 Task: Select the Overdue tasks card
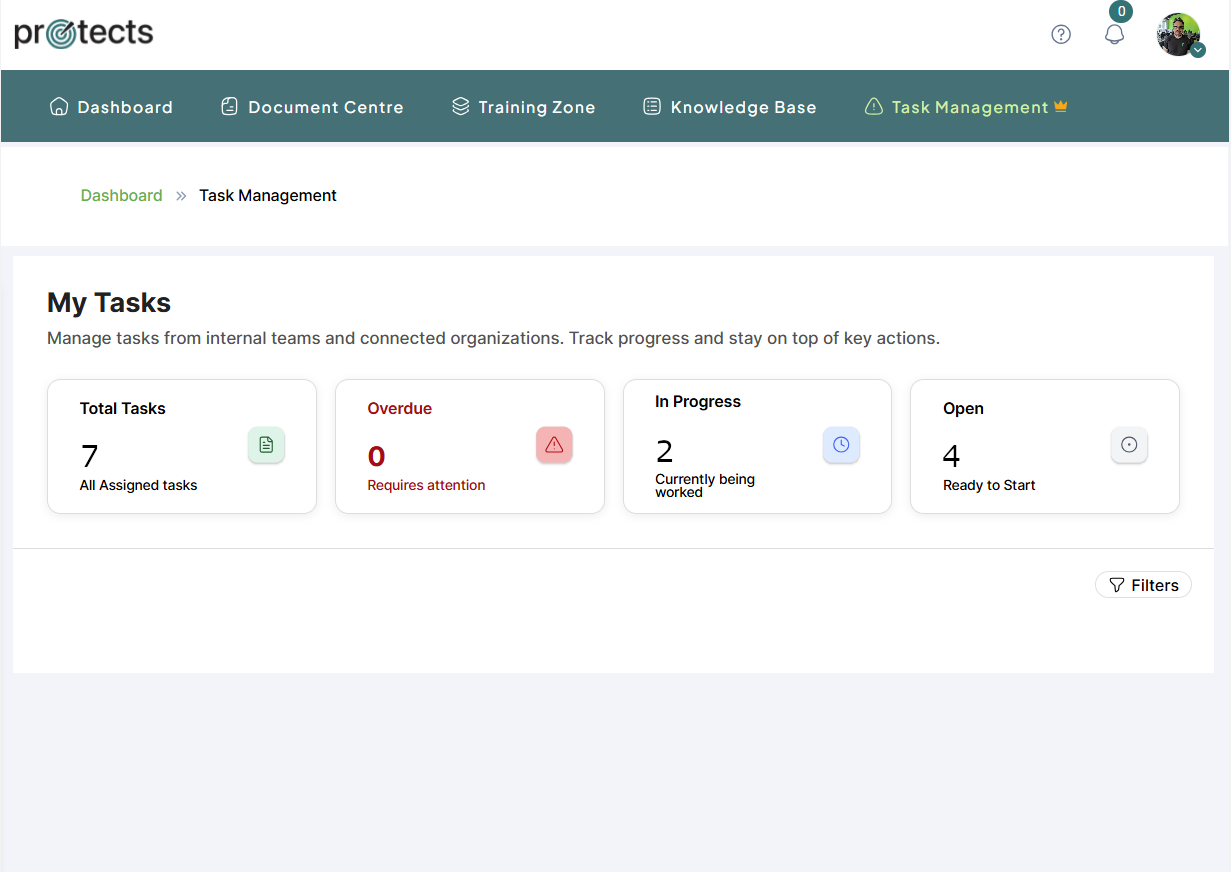[469, 446]
